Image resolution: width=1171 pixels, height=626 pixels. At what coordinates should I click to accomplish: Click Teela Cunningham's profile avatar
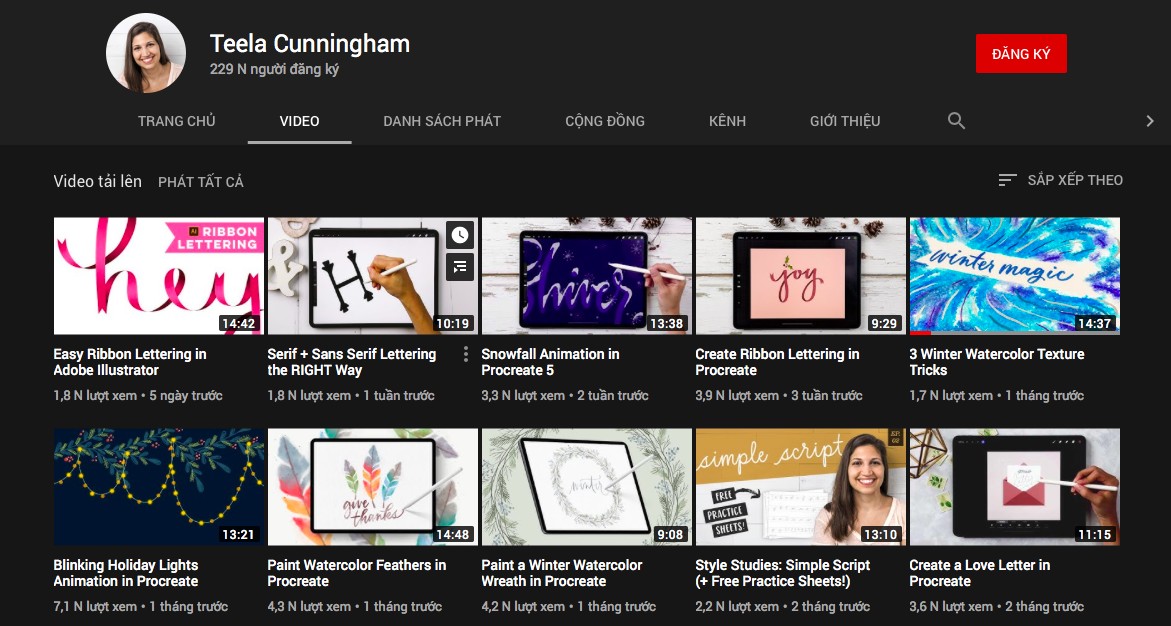[x=146, y=53]
